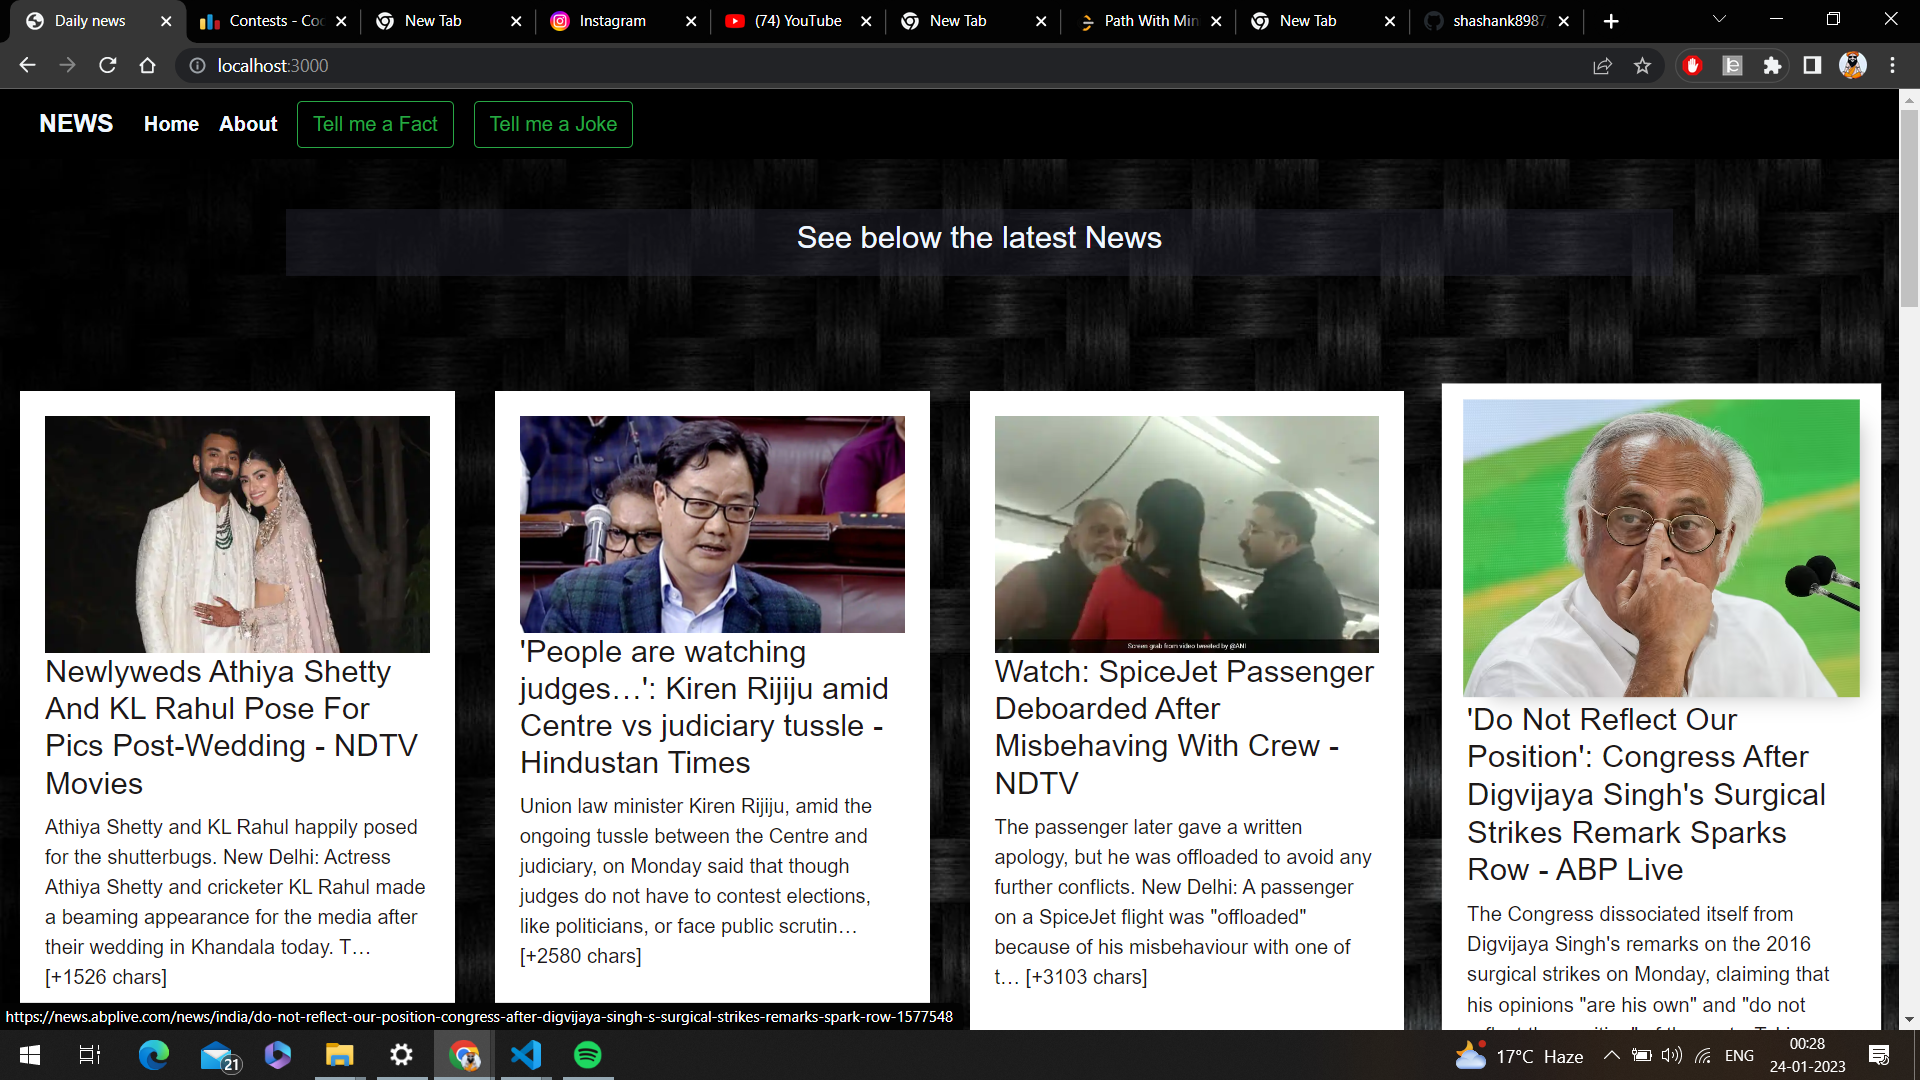Open Spotify from the taskbar
1920x1080 pixels.
pos(588,1055)
